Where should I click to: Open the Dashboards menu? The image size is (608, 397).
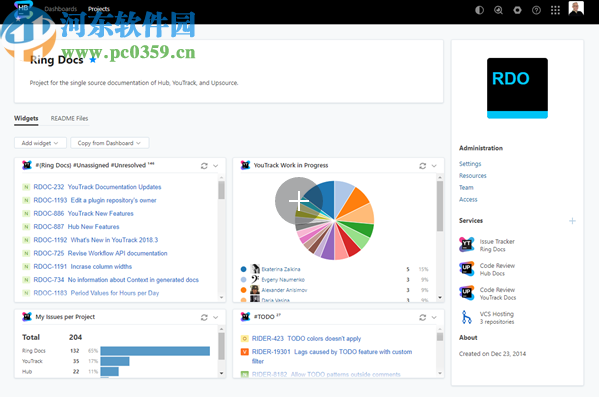[60, 9]
